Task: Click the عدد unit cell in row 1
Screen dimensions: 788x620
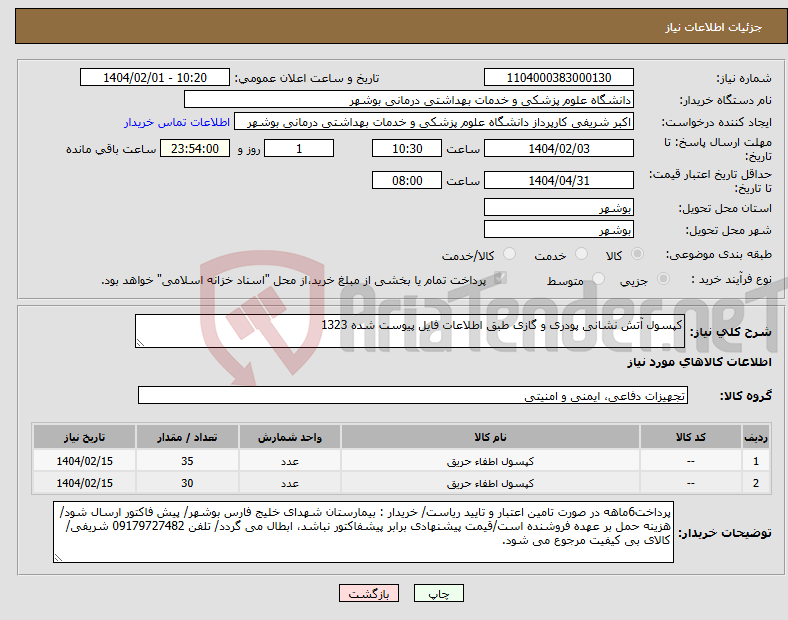Action: 290,461
